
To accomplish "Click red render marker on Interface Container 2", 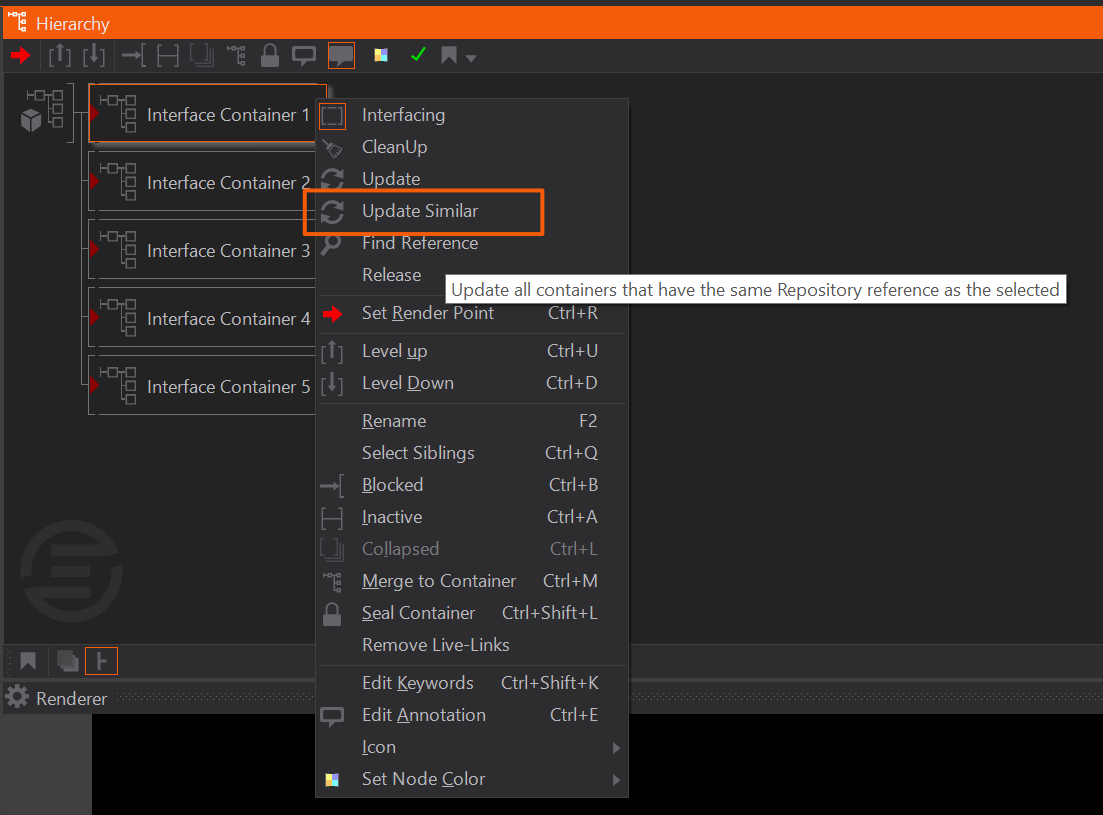I will tap(94, 181).
